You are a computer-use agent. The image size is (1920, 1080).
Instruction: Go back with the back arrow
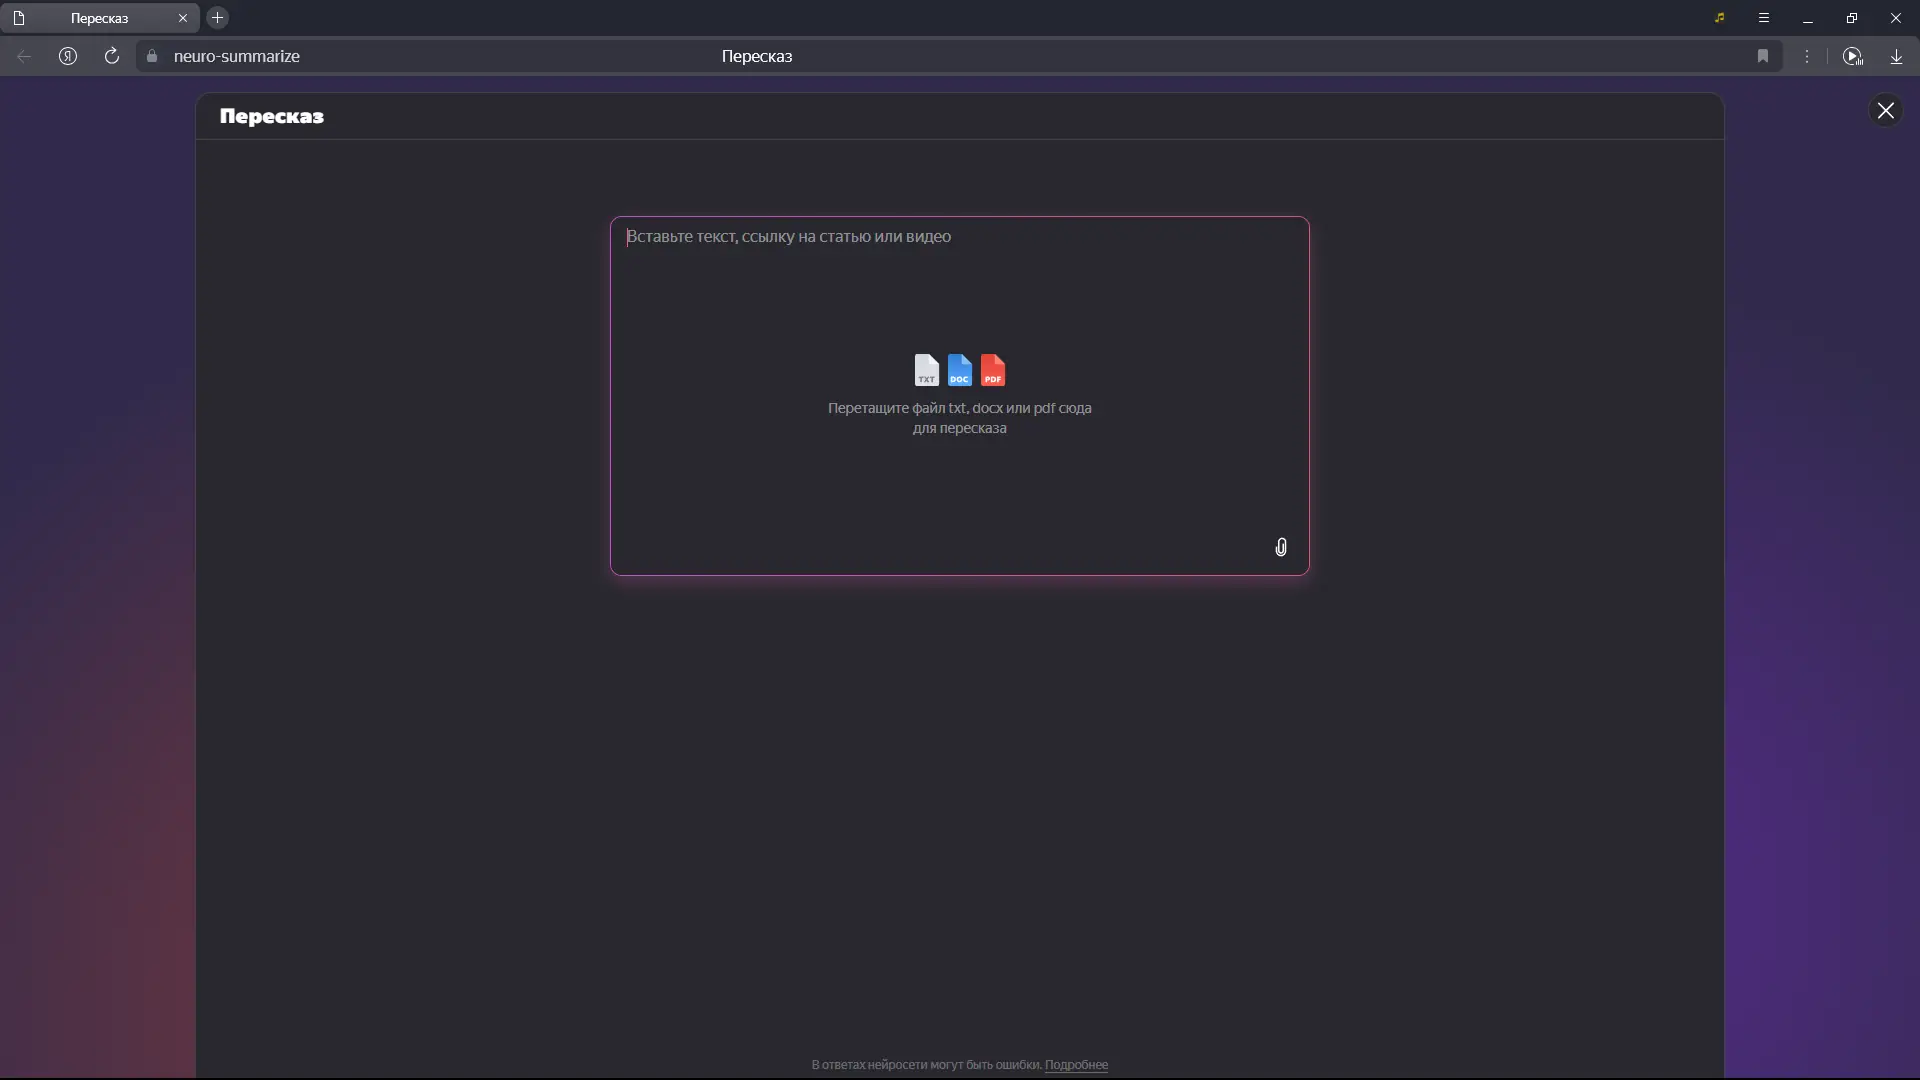click(x=24, y=56)
